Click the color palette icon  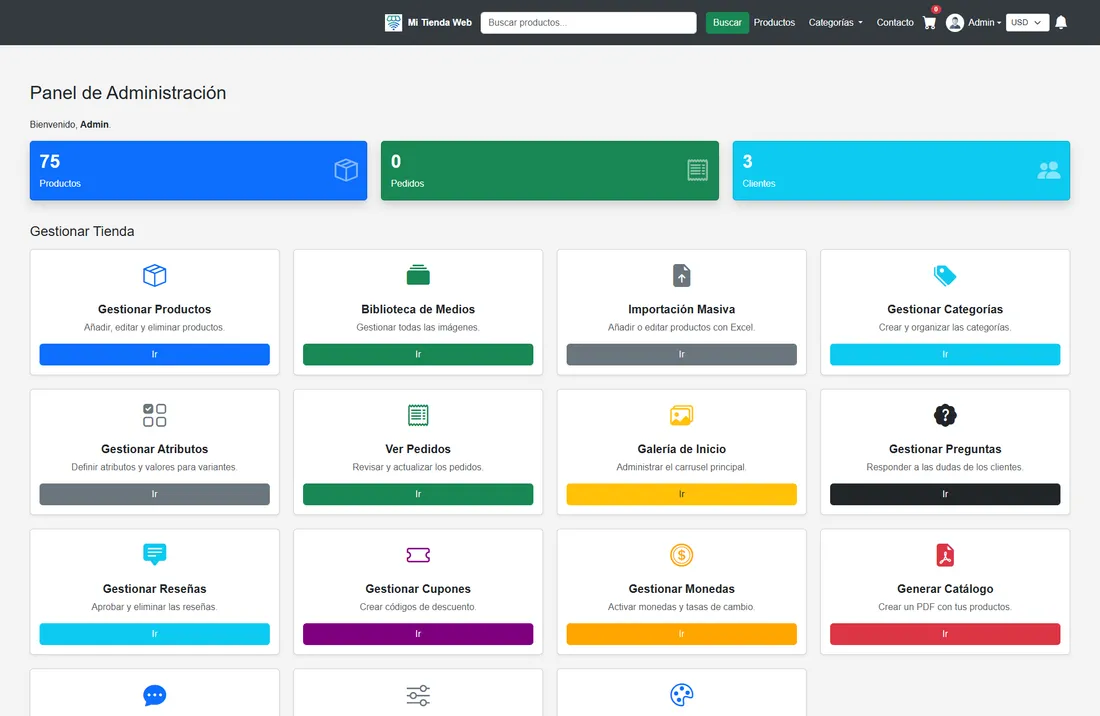pos(681,695)
